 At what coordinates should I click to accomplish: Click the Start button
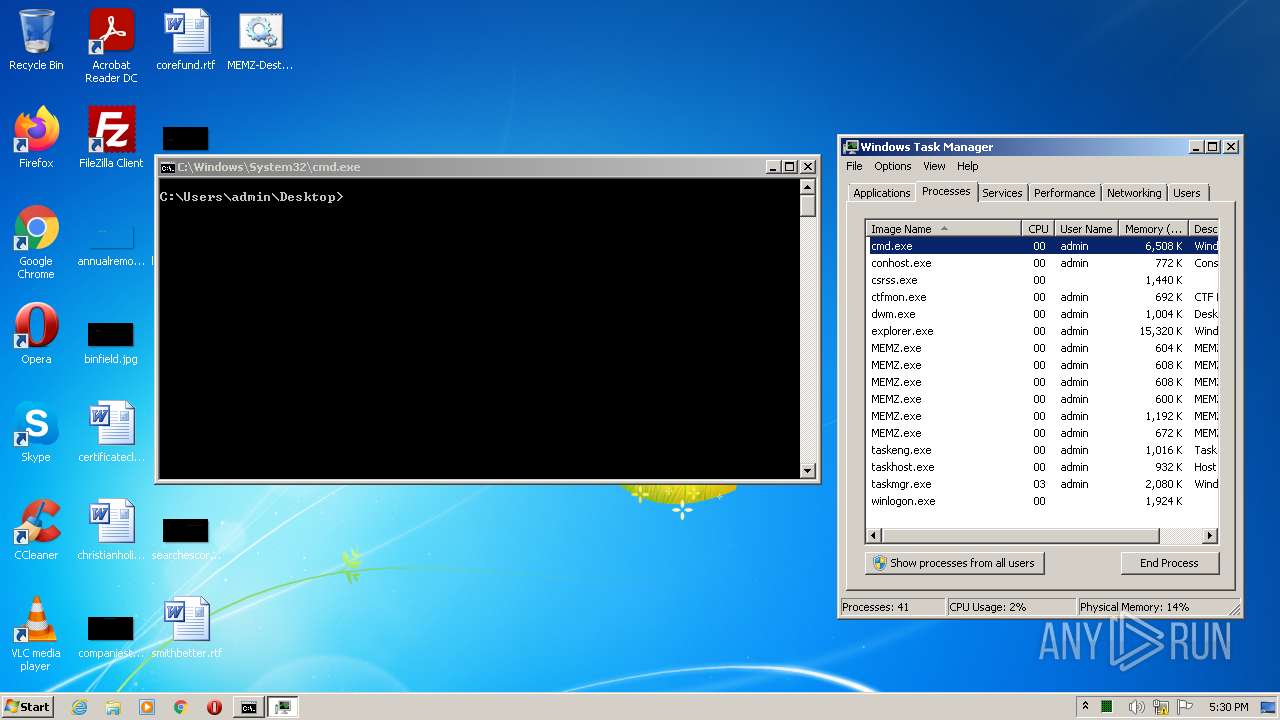(x=28, y=706)
